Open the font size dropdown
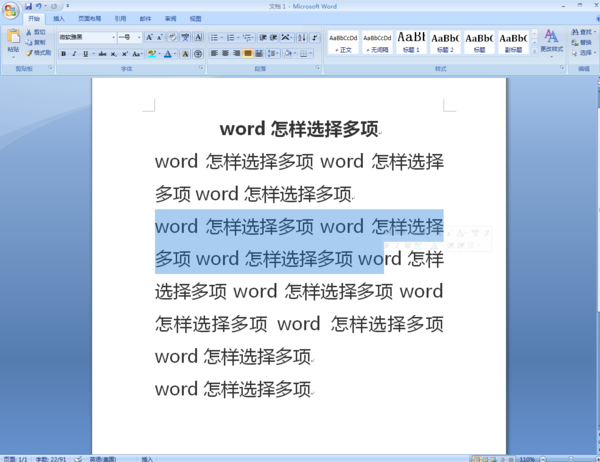This screenshot has height=462, width=600. (x=139, y=37)
